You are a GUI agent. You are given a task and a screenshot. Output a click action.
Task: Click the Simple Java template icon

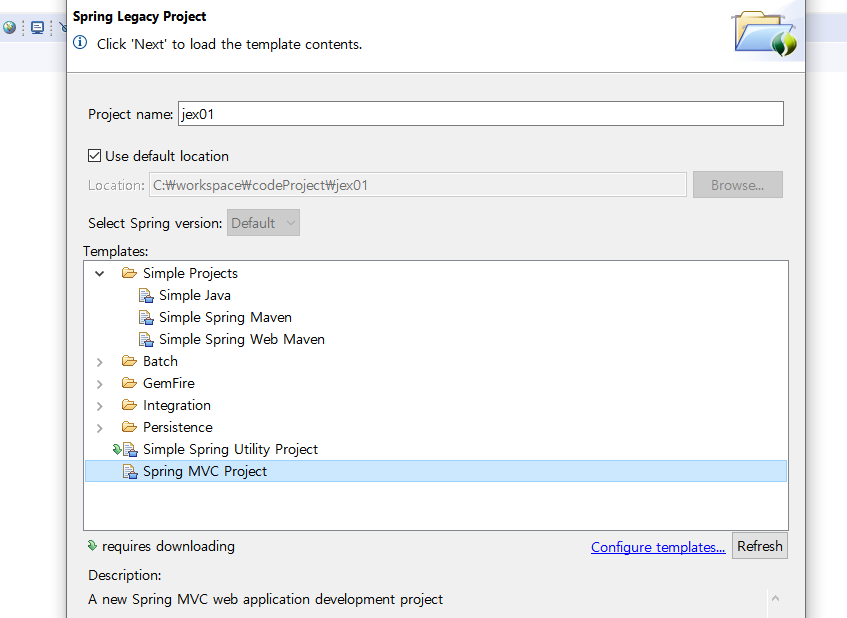(x=146, y=295)
